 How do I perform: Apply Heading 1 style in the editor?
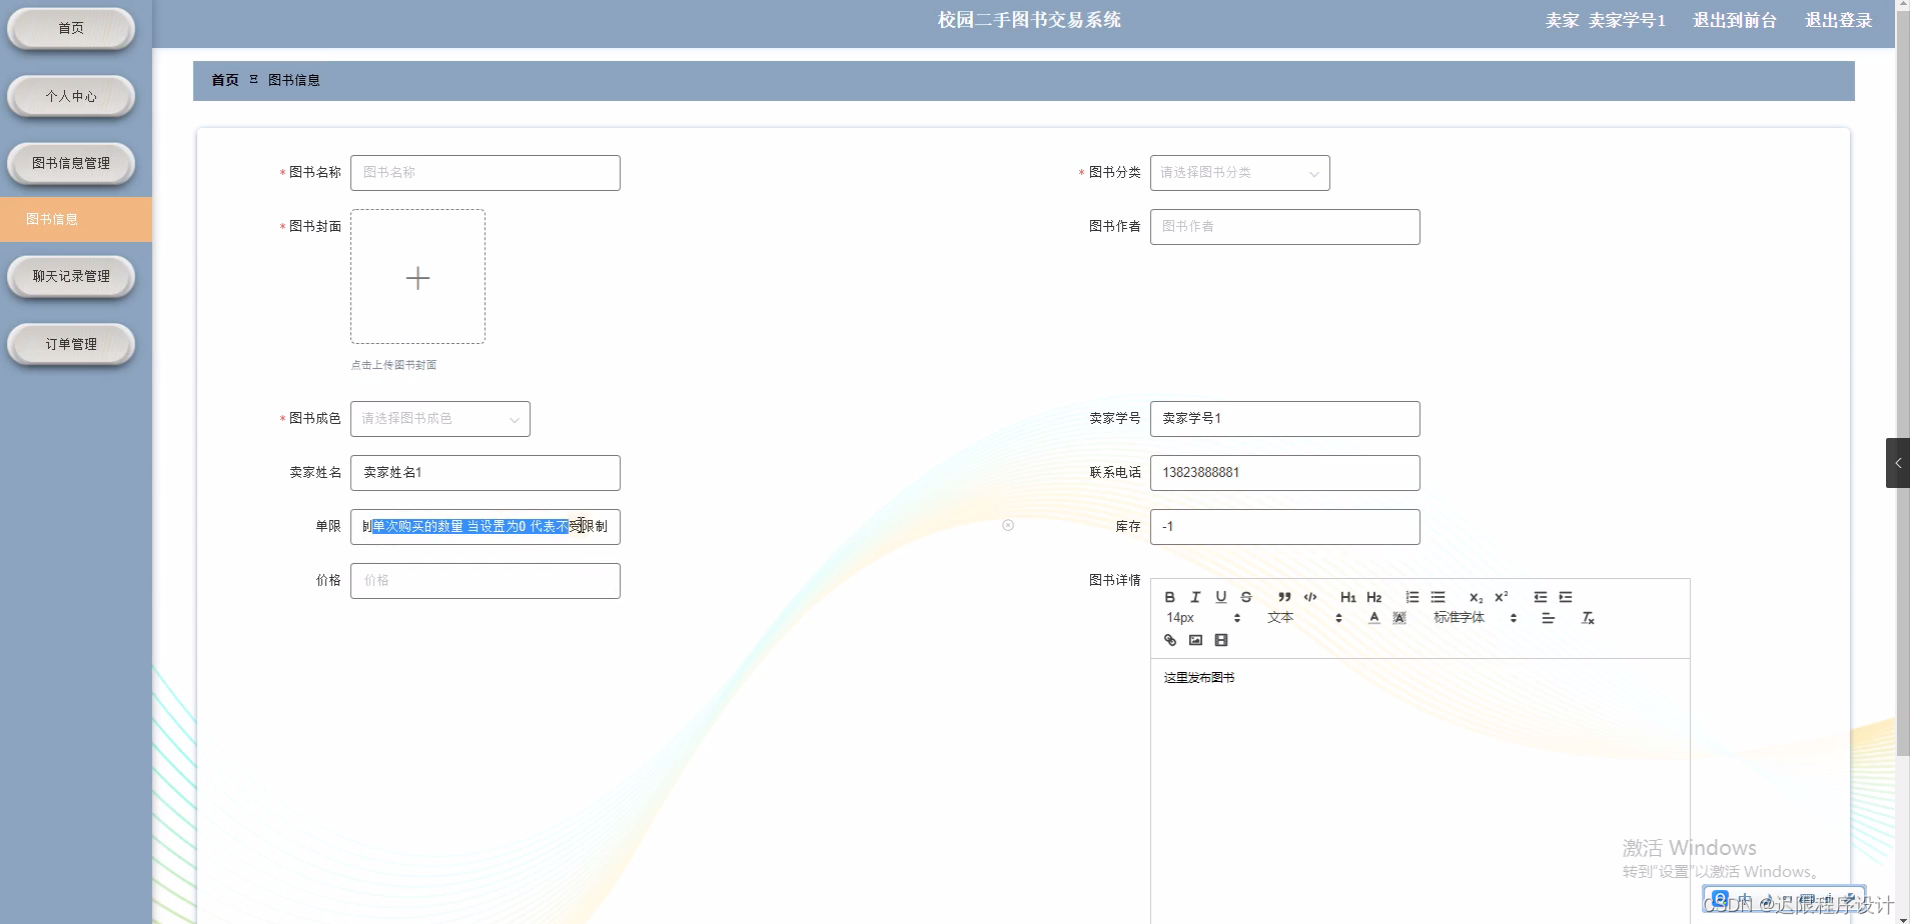1348,597
